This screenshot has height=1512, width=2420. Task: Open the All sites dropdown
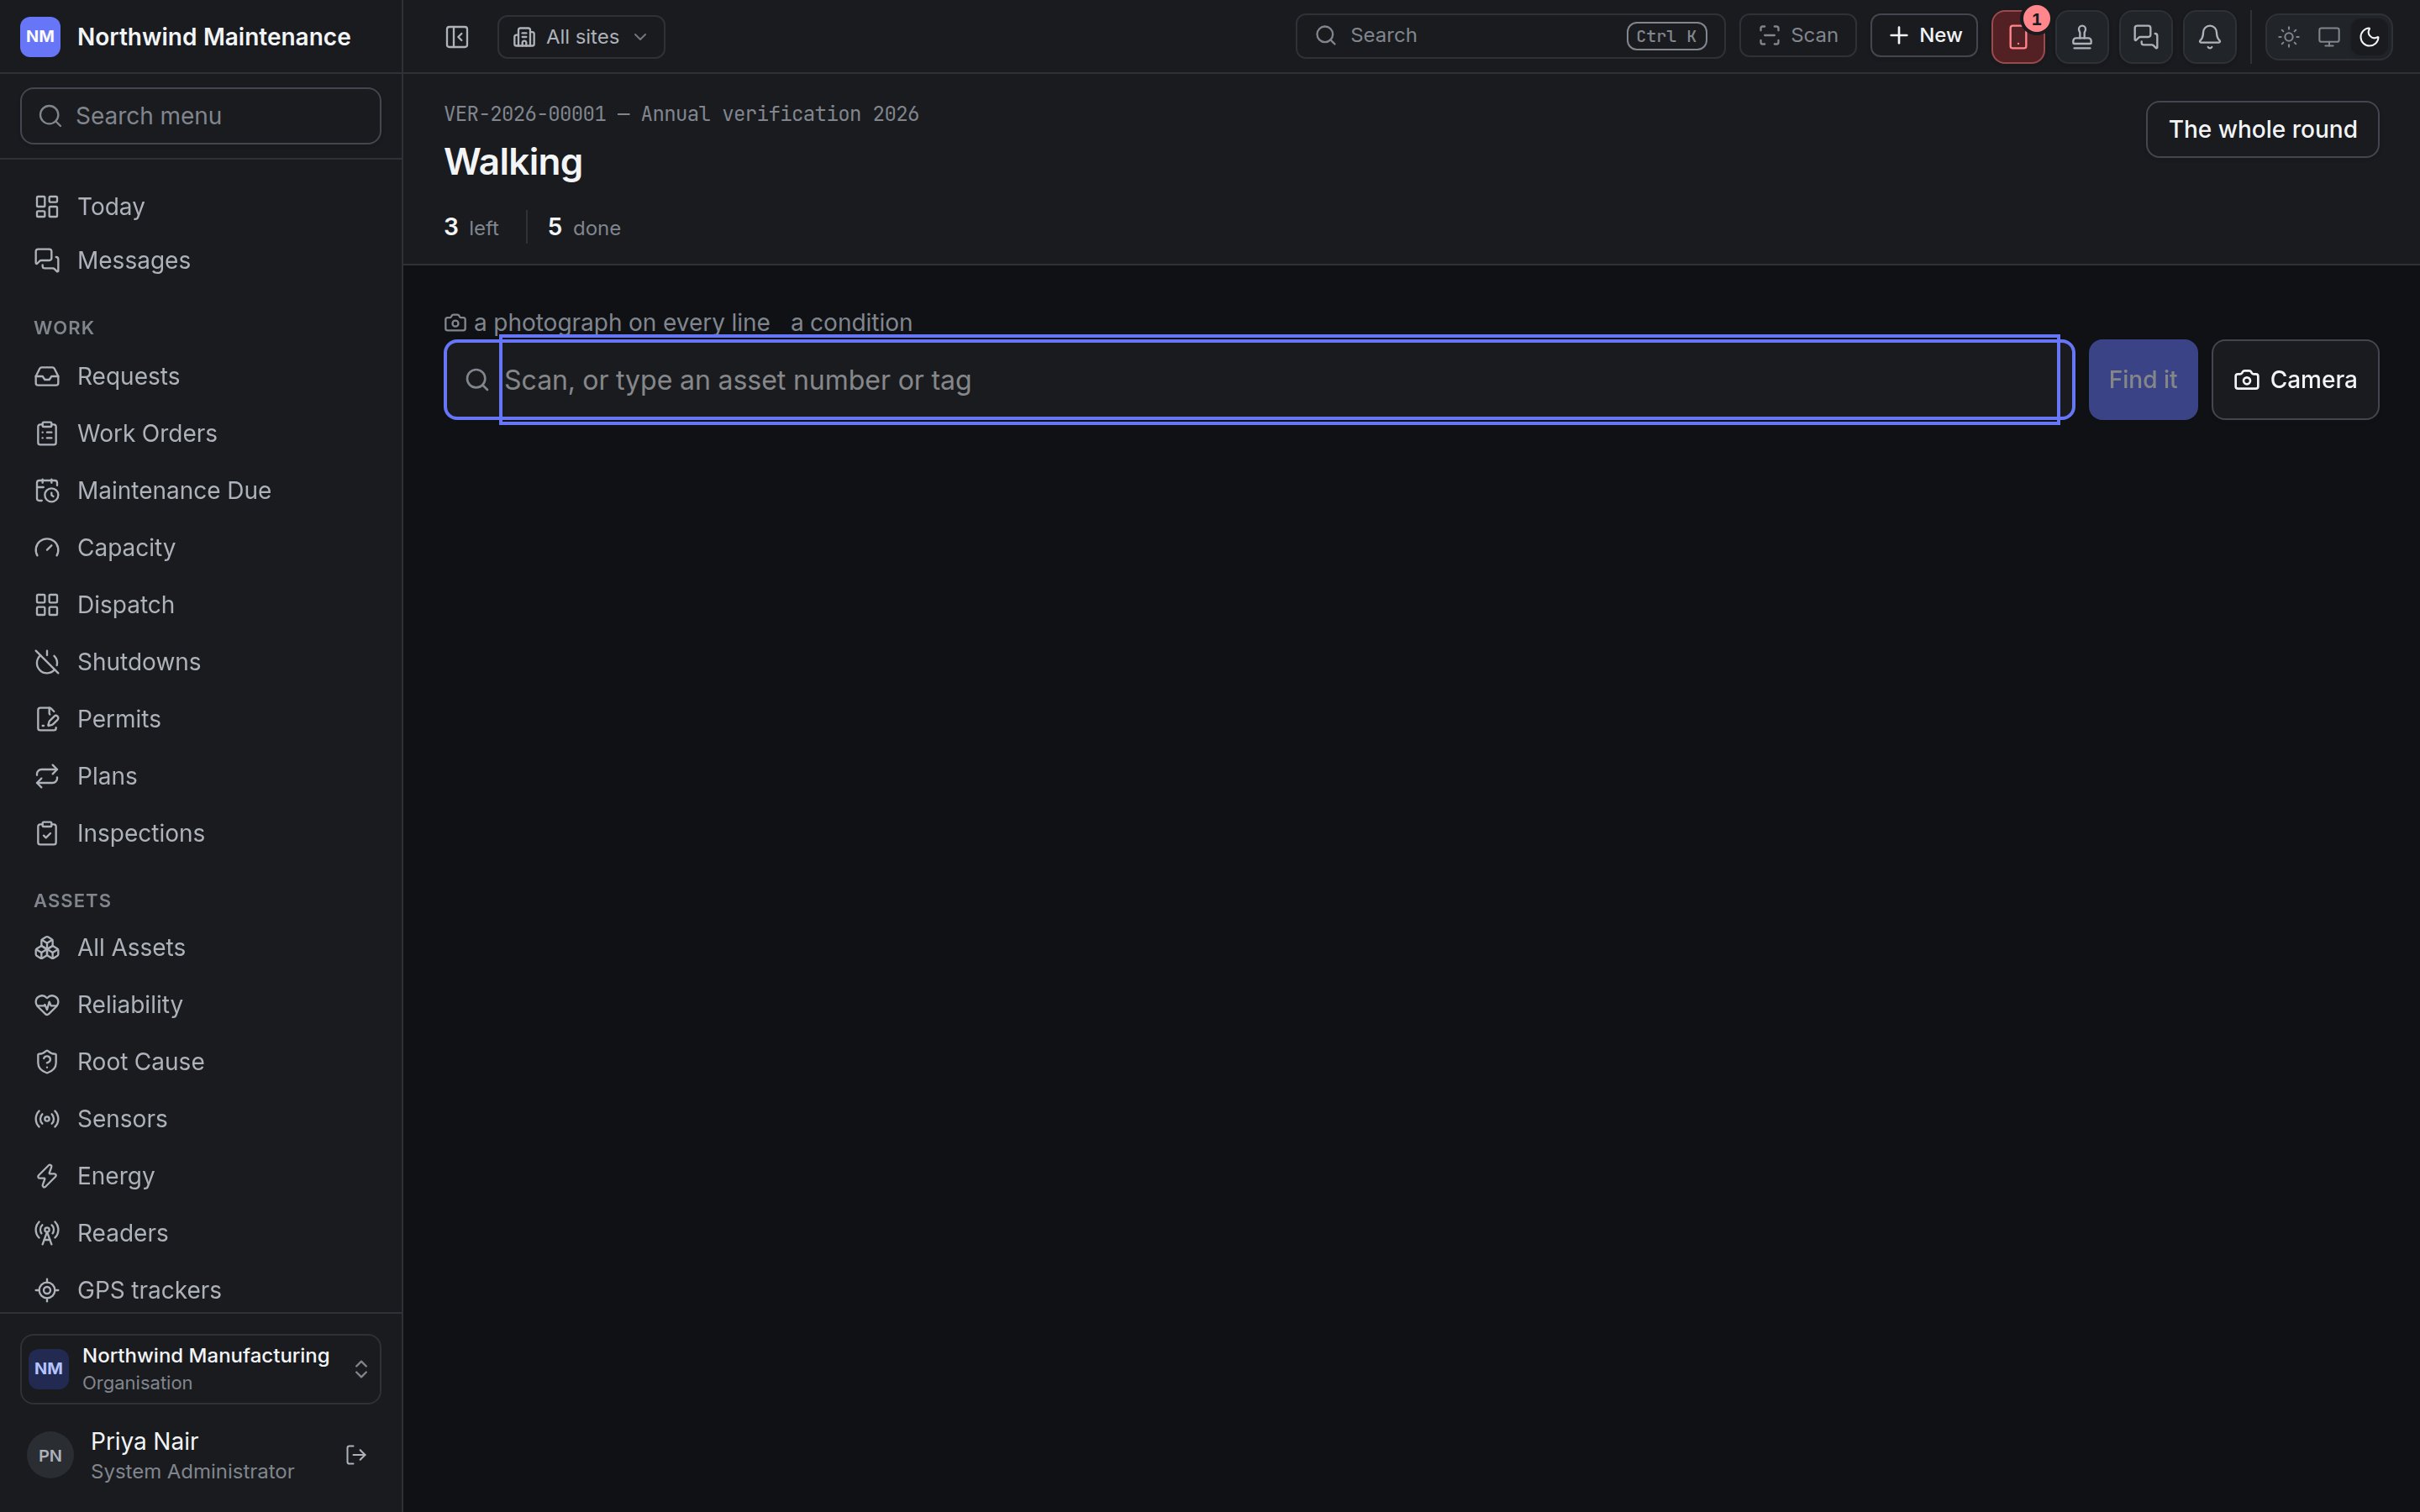[581, 37]
